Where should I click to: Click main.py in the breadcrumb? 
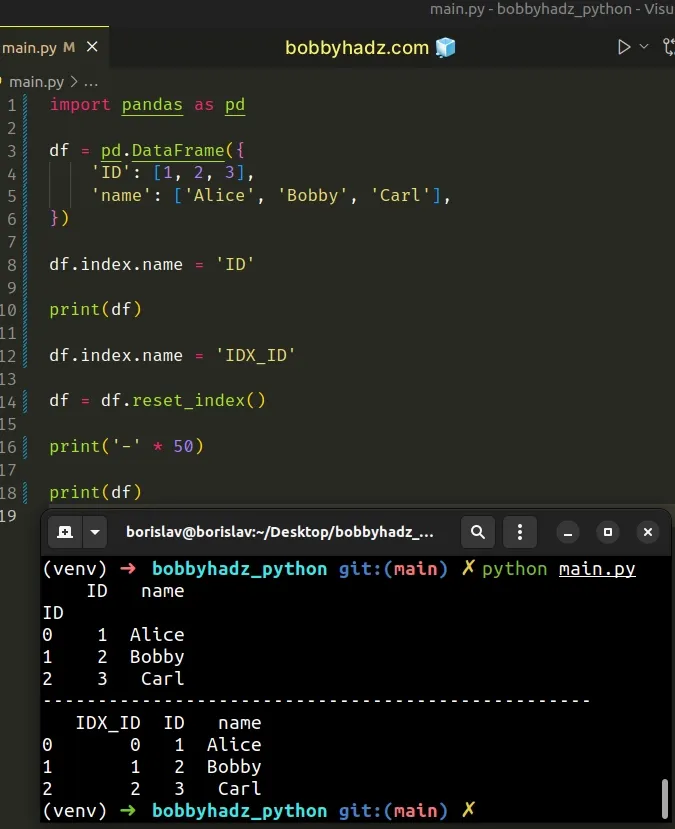(38, 81)
